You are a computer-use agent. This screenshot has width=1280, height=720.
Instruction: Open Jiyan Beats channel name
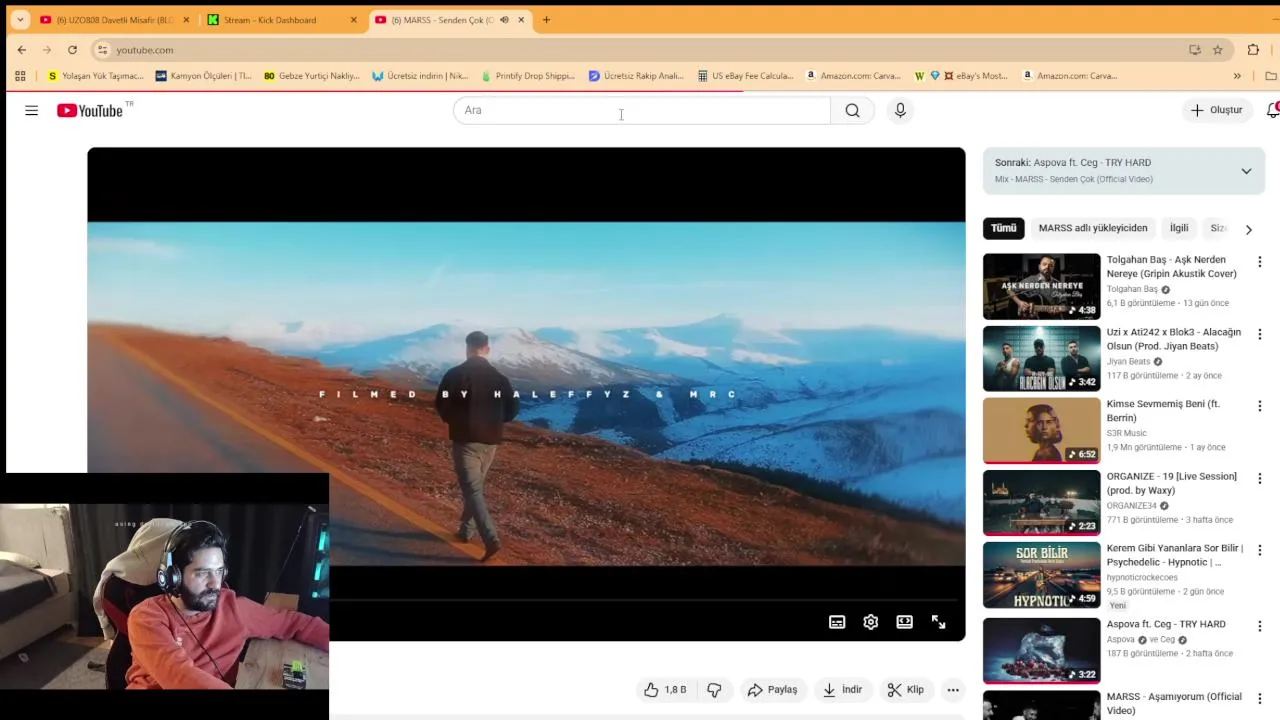1128,362
